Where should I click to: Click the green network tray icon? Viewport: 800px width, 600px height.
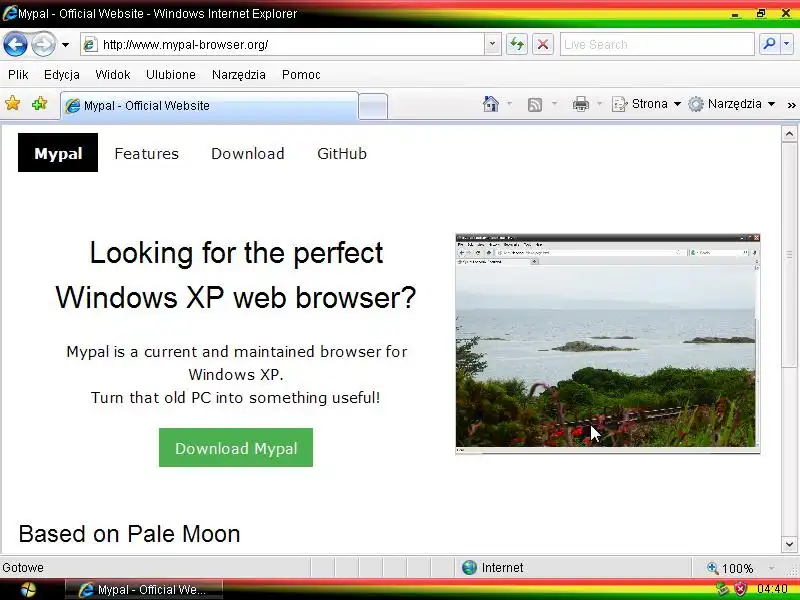(722, 589)
